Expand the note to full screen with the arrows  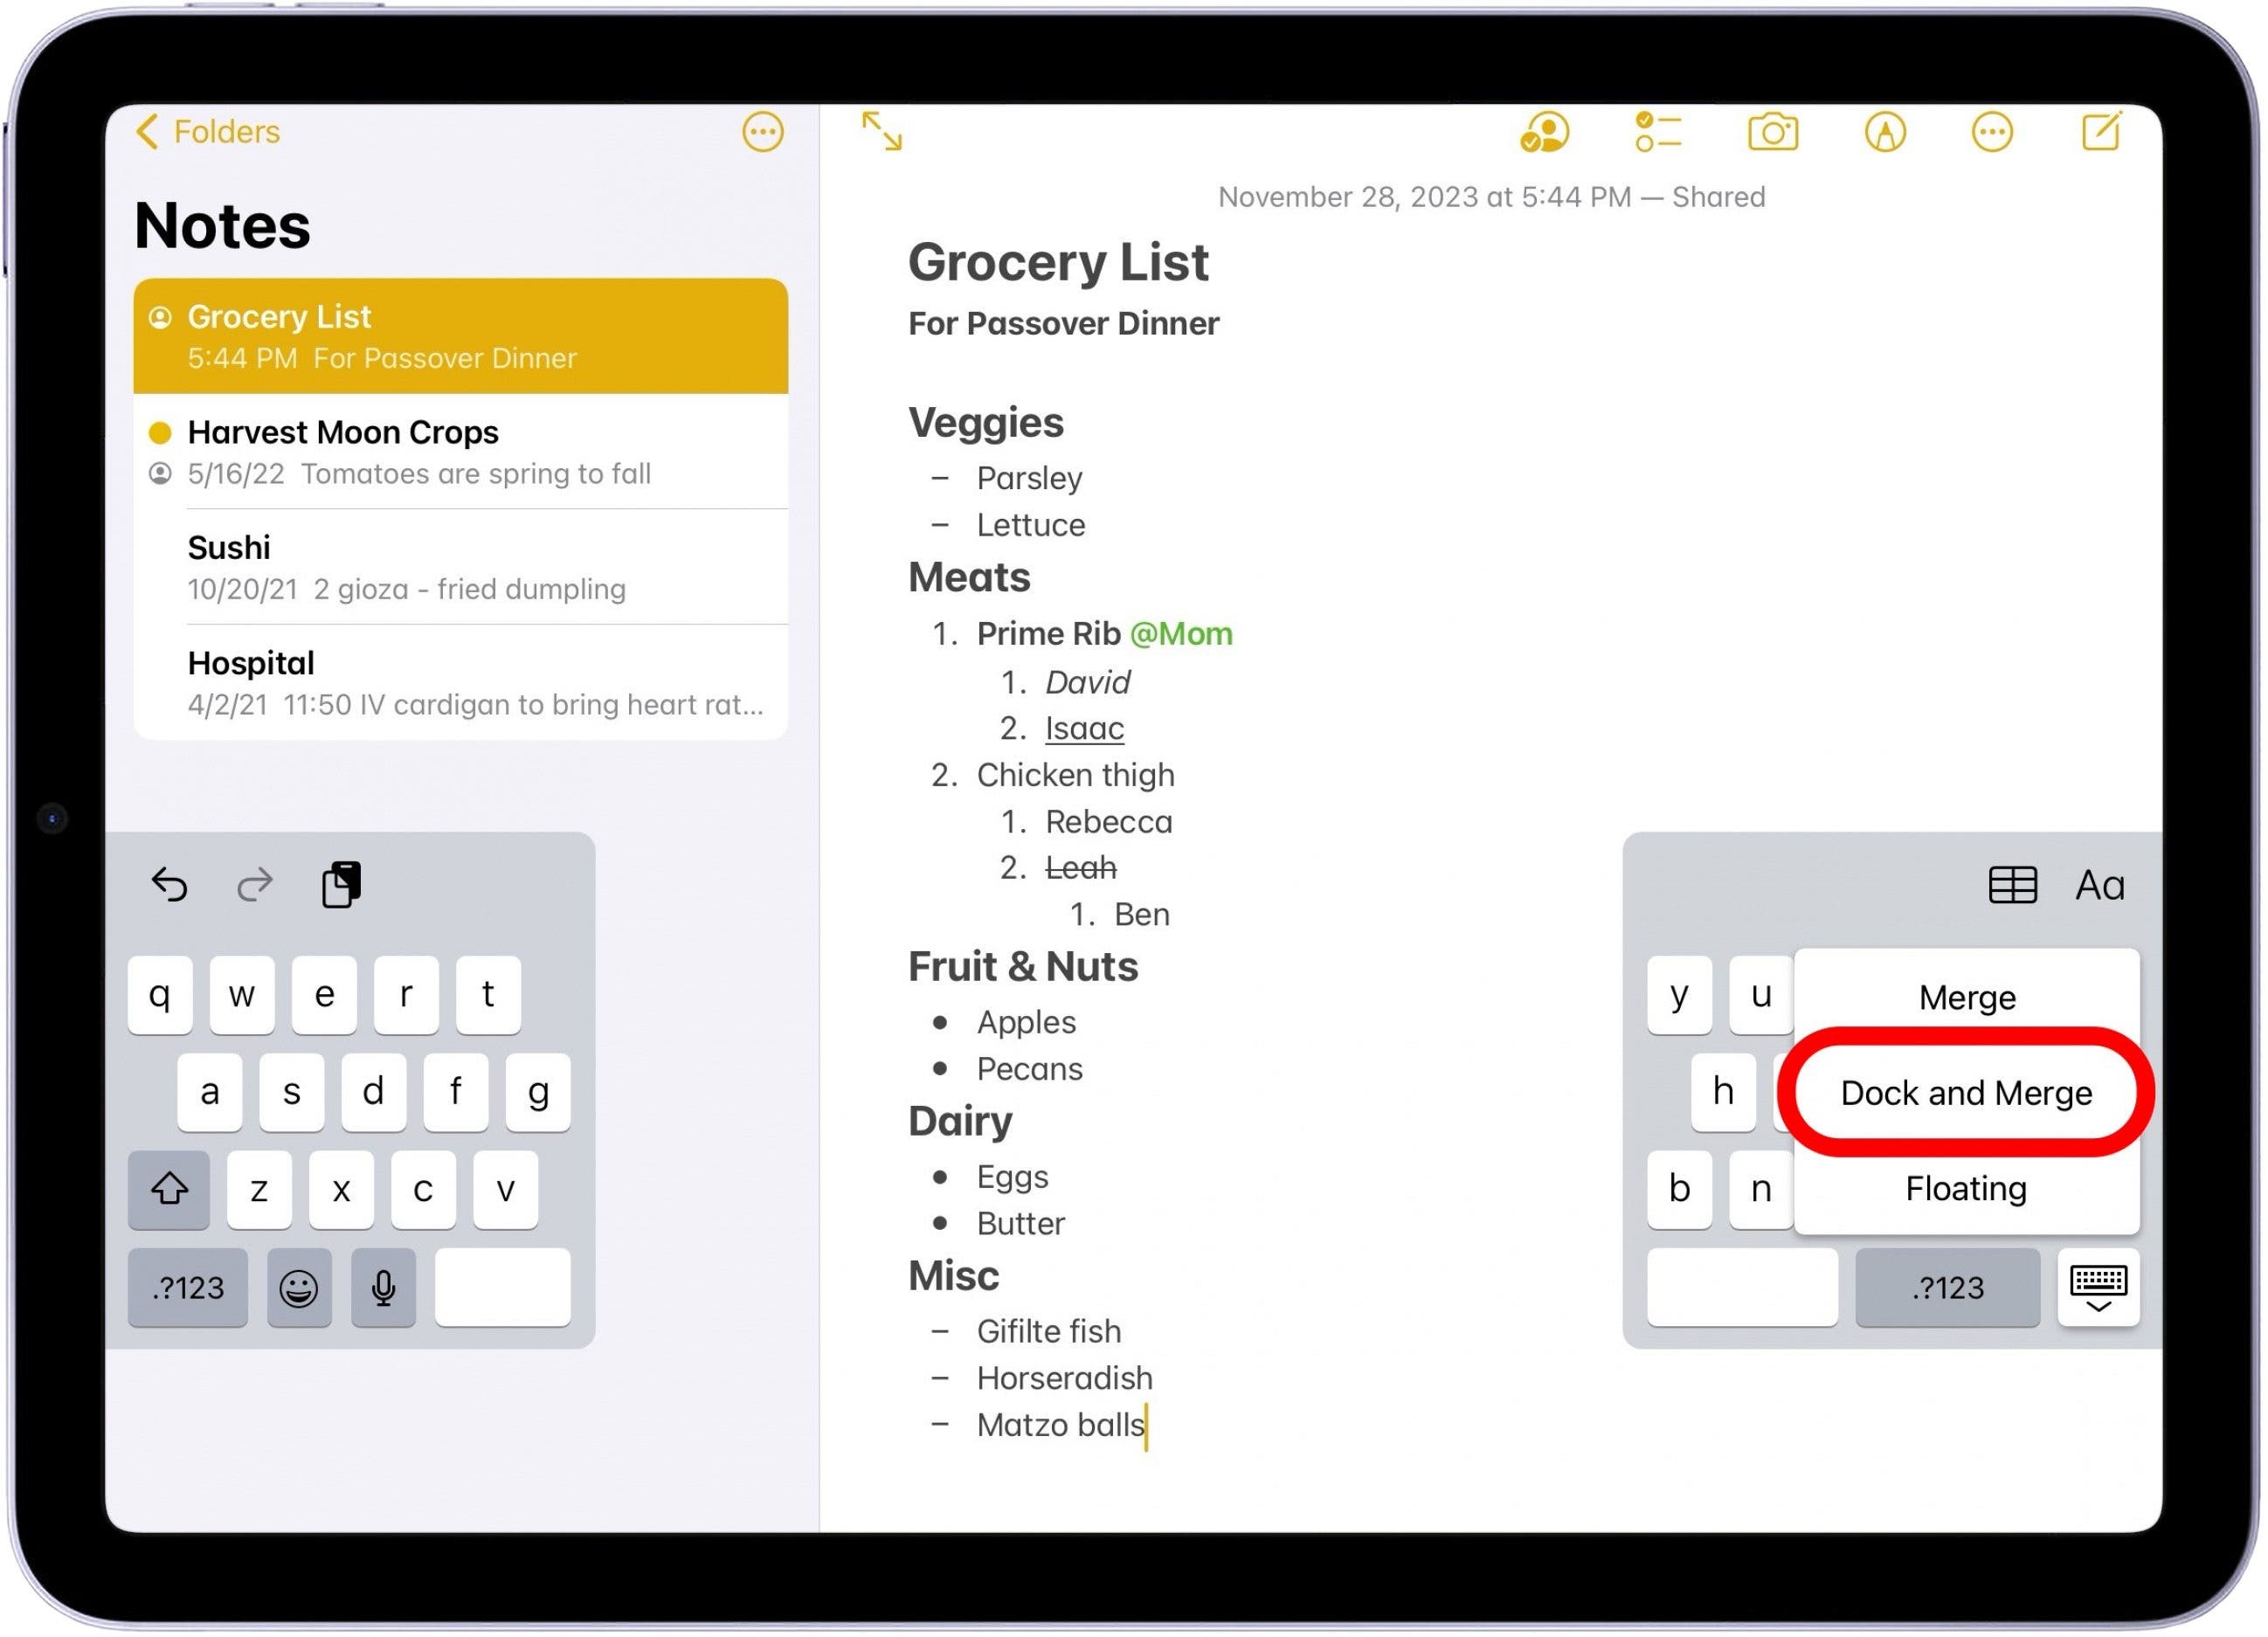click(x=881, y=131)
